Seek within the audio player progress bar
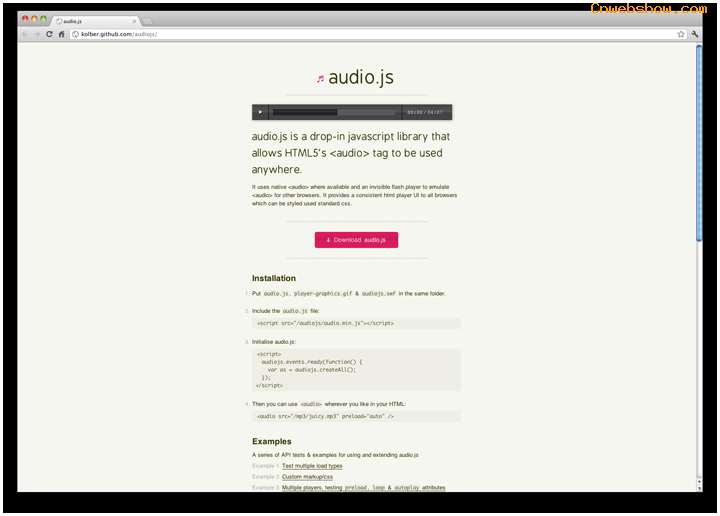The image size is (720, 516). point(334,112)
